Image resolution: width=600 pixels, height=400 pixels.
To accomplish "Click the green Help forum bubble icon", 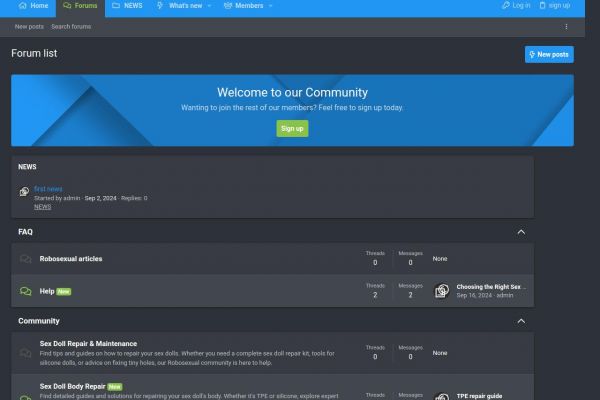I will (x=26, y=291).
